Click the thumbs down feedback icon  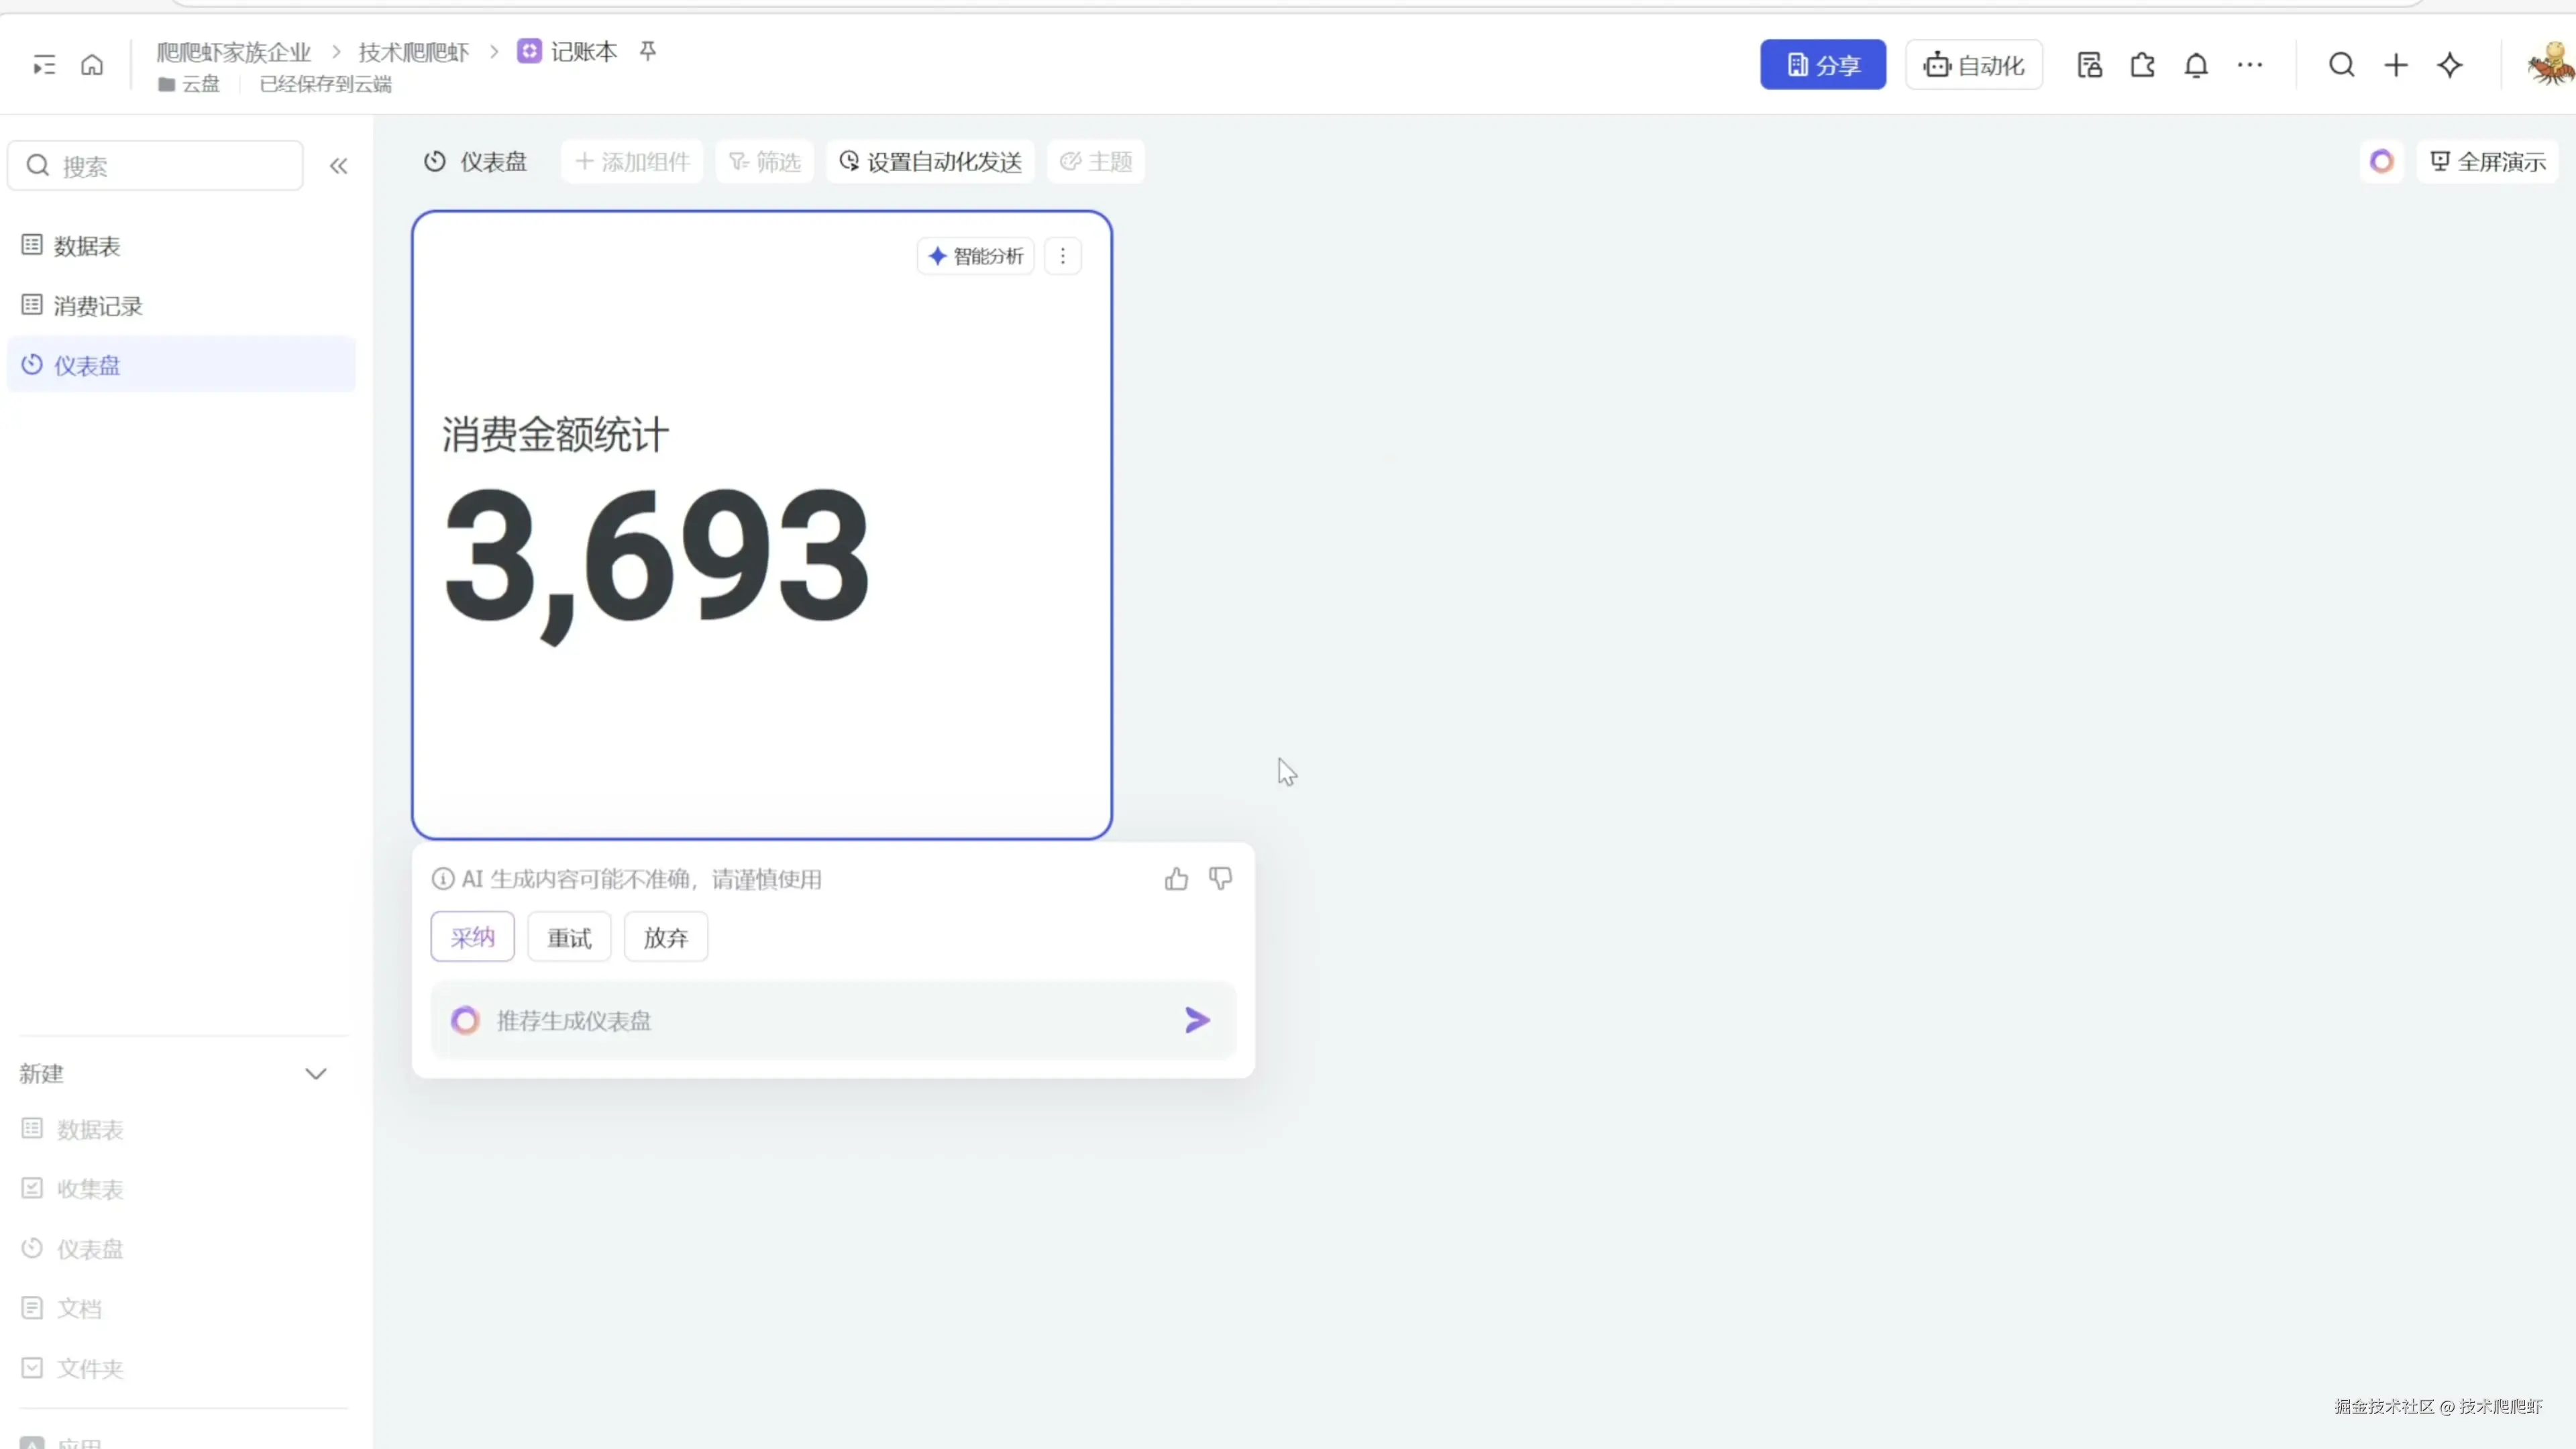(x=1220, y=879)
